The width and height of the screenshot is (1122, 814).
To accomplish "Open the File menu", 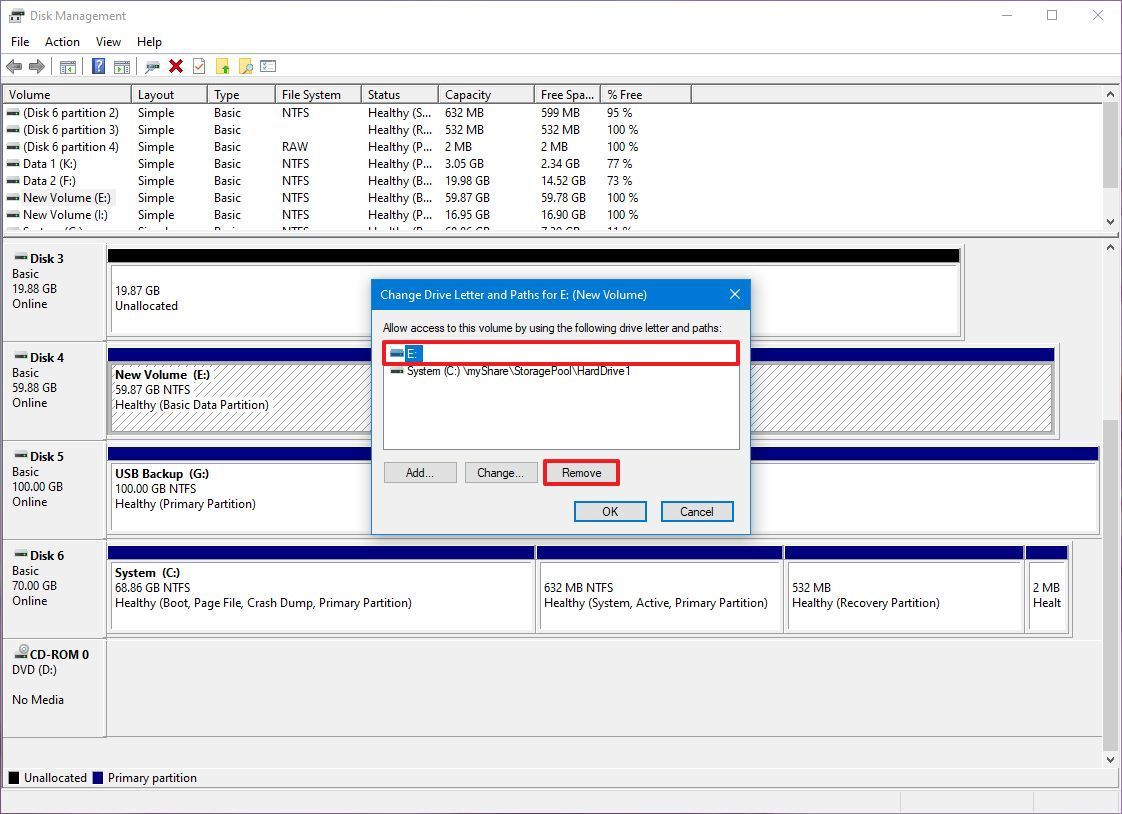I will 19,42.
